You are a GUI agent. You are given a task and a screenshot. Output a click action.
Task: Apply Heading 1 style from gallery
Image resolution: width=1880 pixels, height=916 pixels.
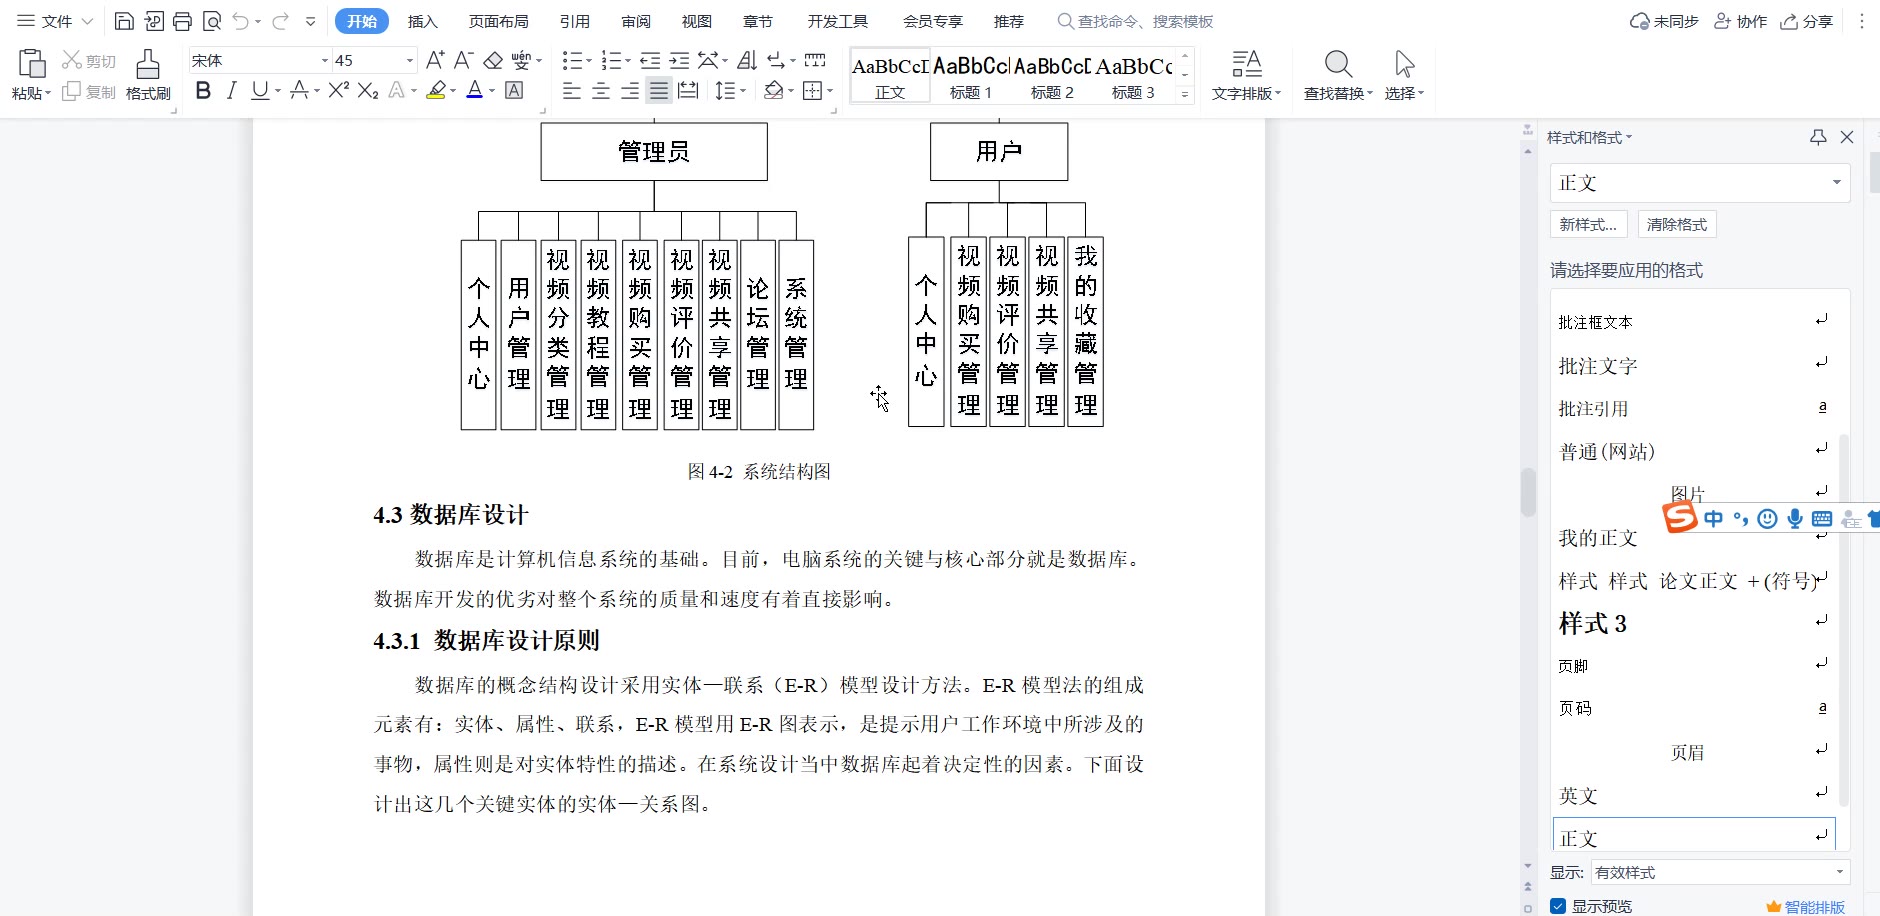point(971,76)
